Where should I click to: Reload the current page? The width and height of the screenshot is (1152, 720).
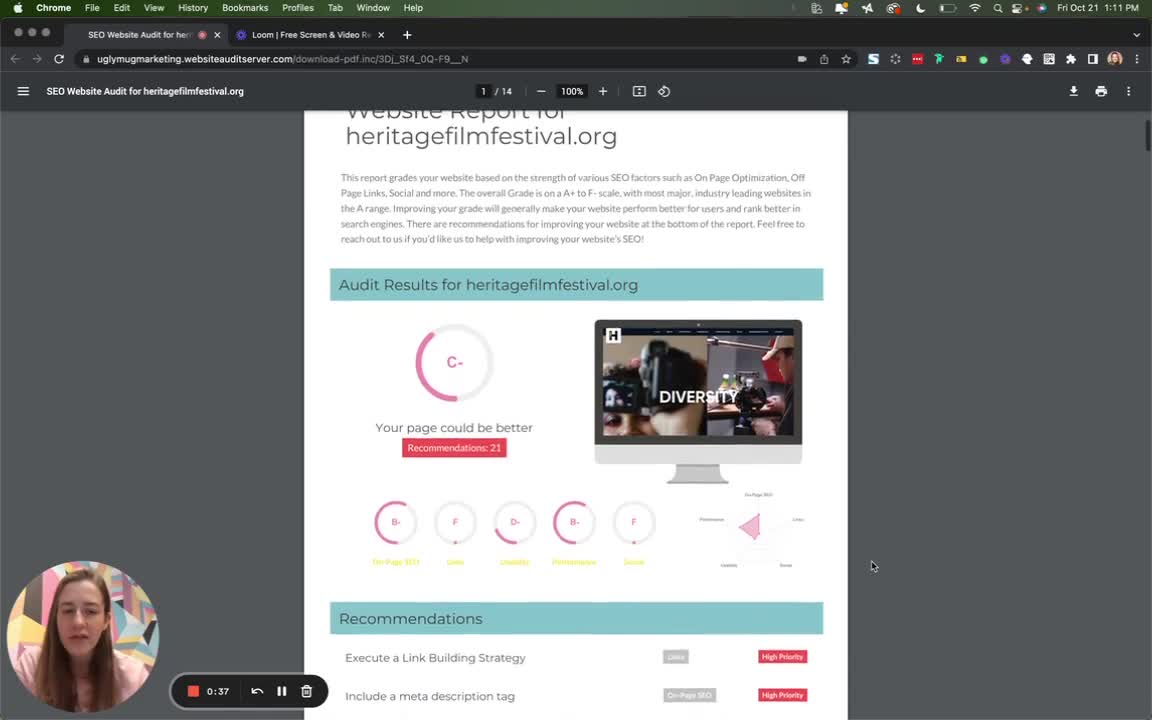pyautogui.click(x=59, y=59)
